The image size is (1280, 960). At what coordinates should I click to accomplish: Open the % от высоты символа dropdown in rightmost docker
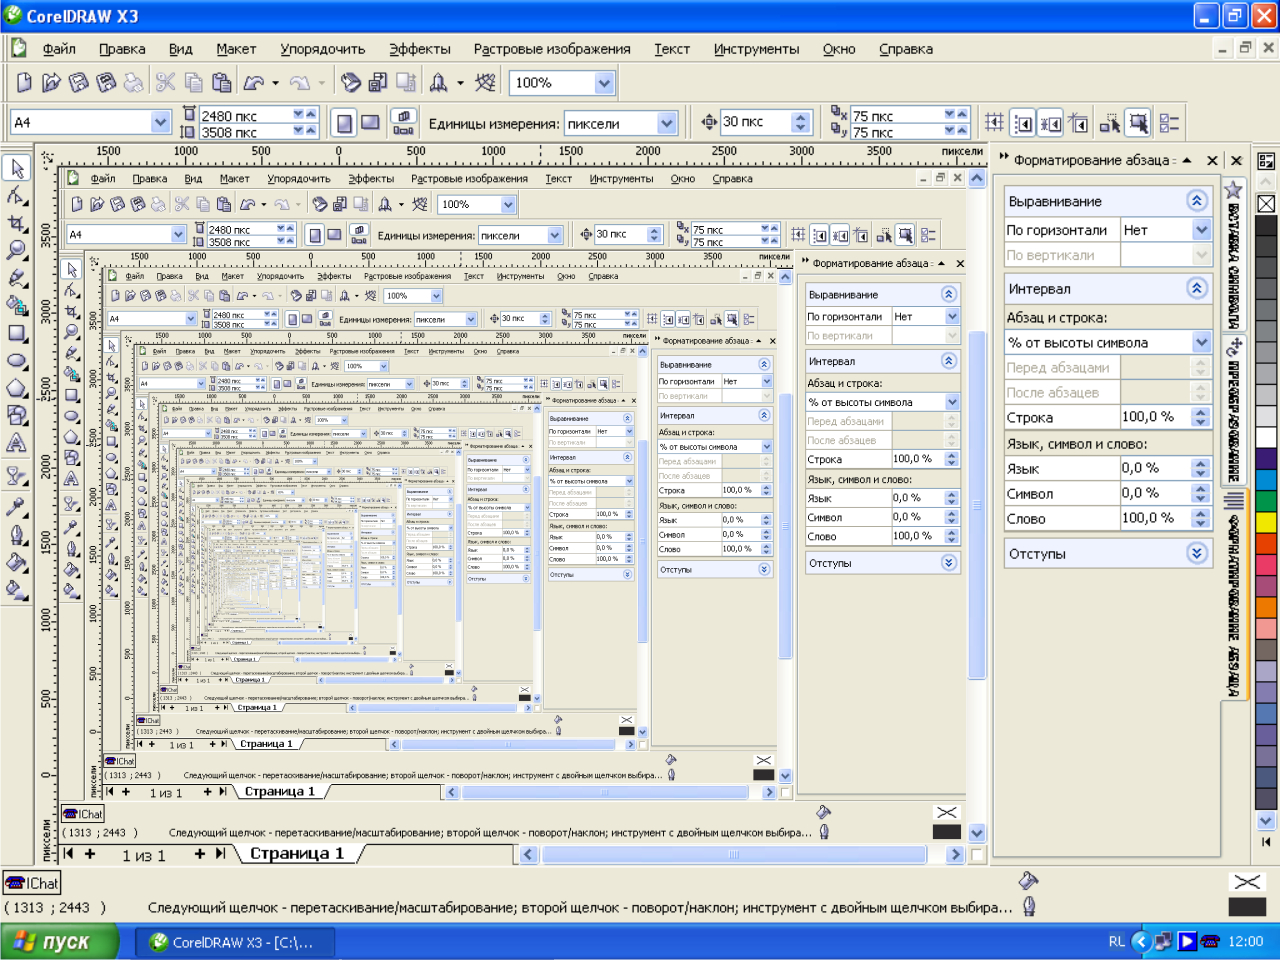(x=1201, y=342)
